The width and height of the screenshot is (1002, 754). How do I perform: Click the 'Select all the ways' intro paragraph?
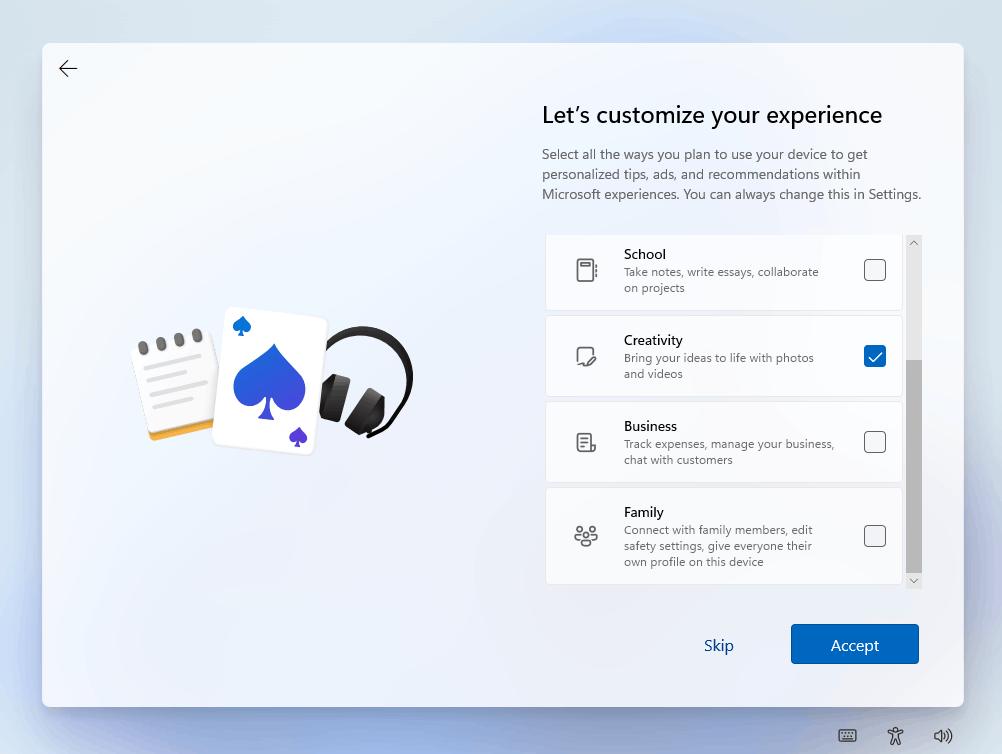[732, 174]
